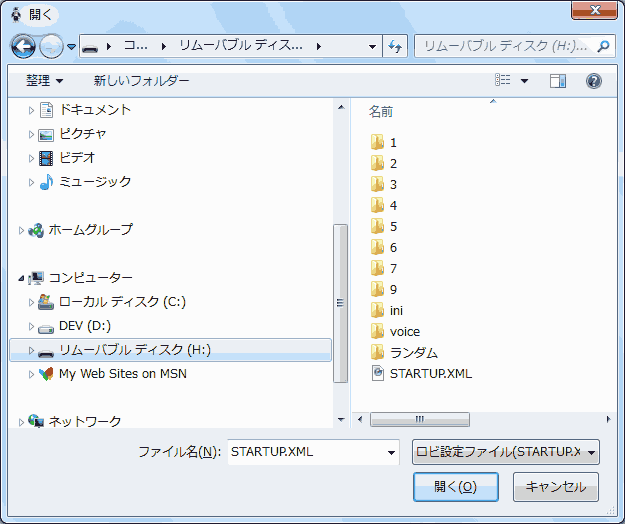The height and width of the screenshot is (524, 625).
Task: Select the voice folder icon
Action: (x=377, y=332)
